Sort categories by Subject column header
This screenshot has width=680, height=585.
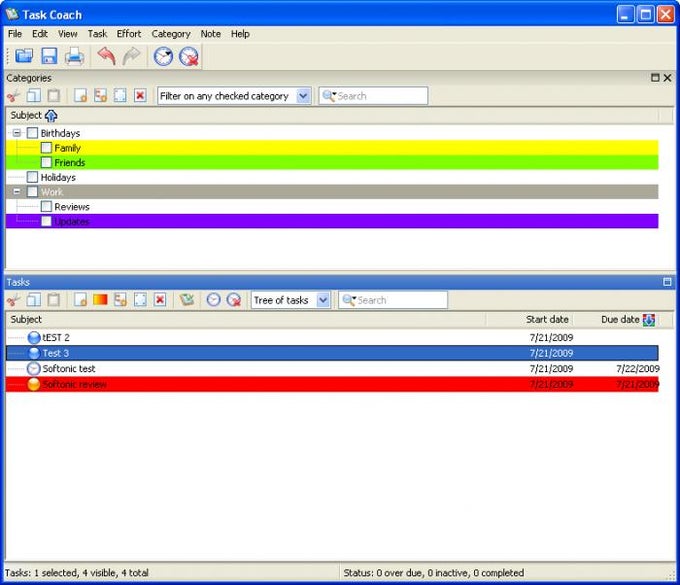coord(332,115)
